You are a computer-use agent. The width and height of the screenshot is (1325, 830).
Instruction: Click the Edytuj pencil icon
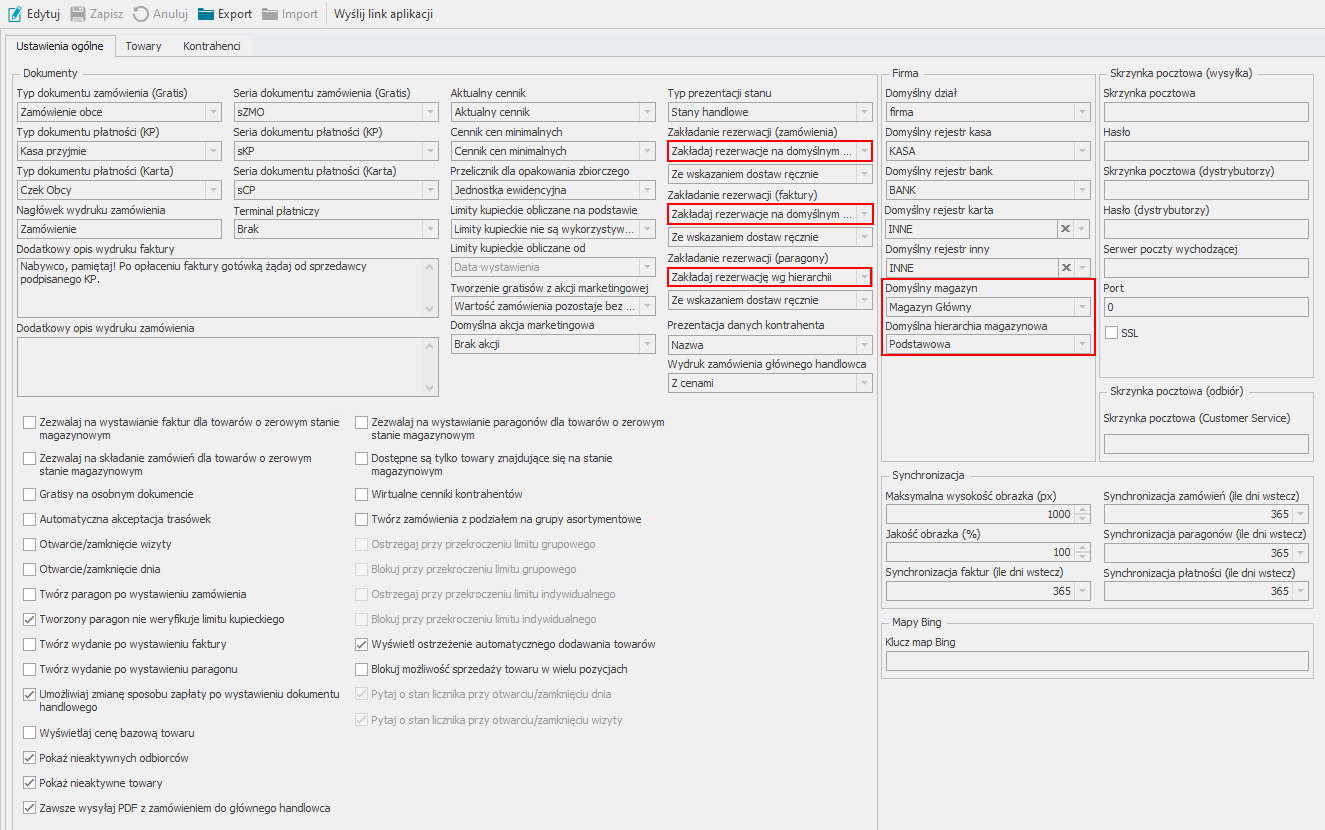(x=15, y=14)
